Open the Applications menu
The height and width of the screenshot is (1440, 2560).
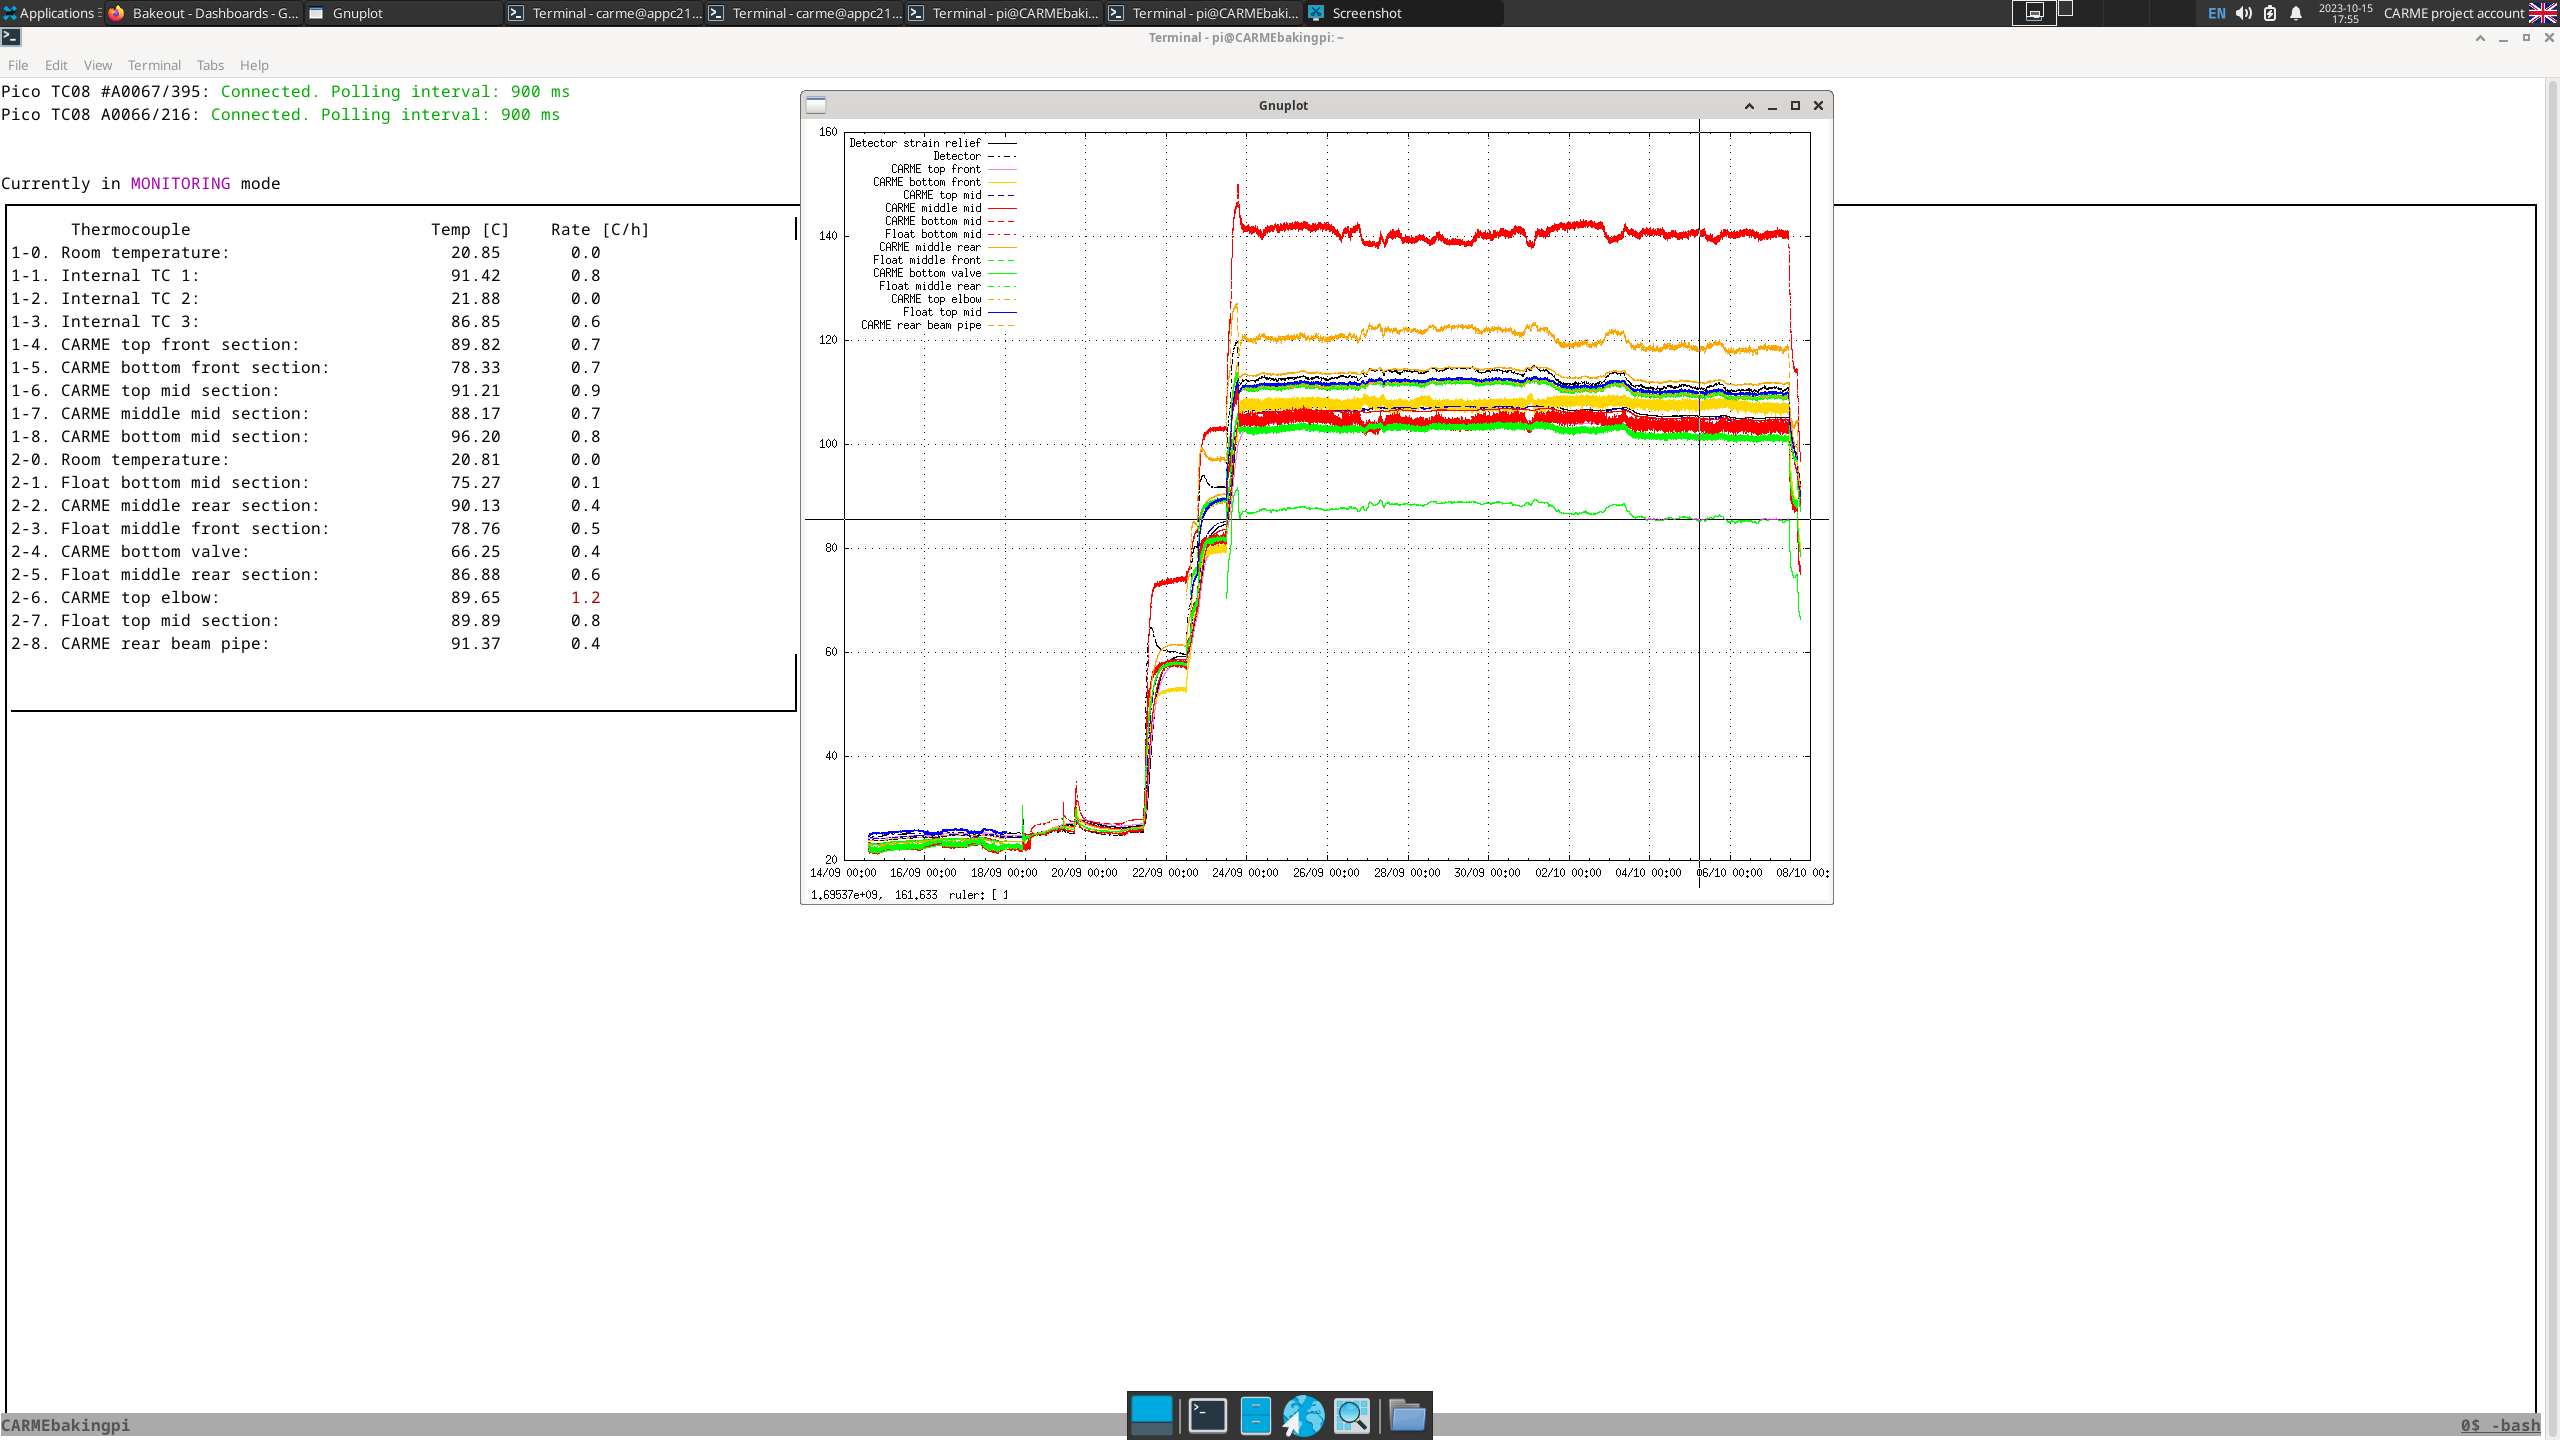[50, 13]
